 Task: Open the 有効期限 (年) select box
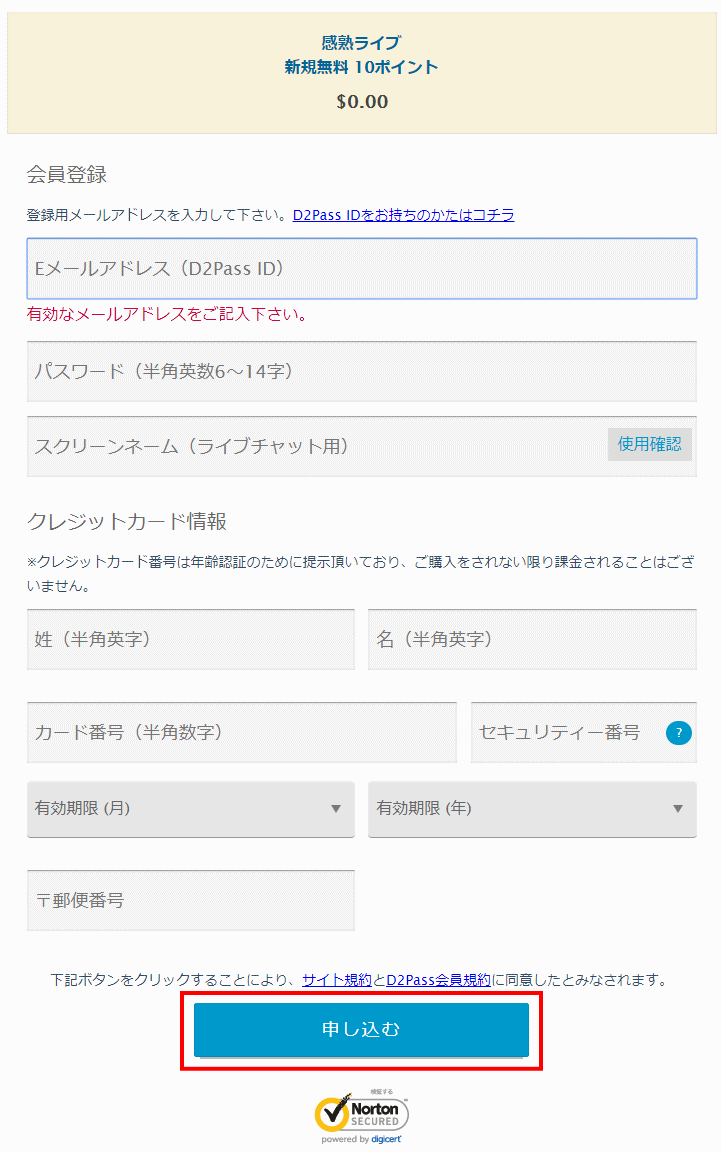[x=520, y=809]
